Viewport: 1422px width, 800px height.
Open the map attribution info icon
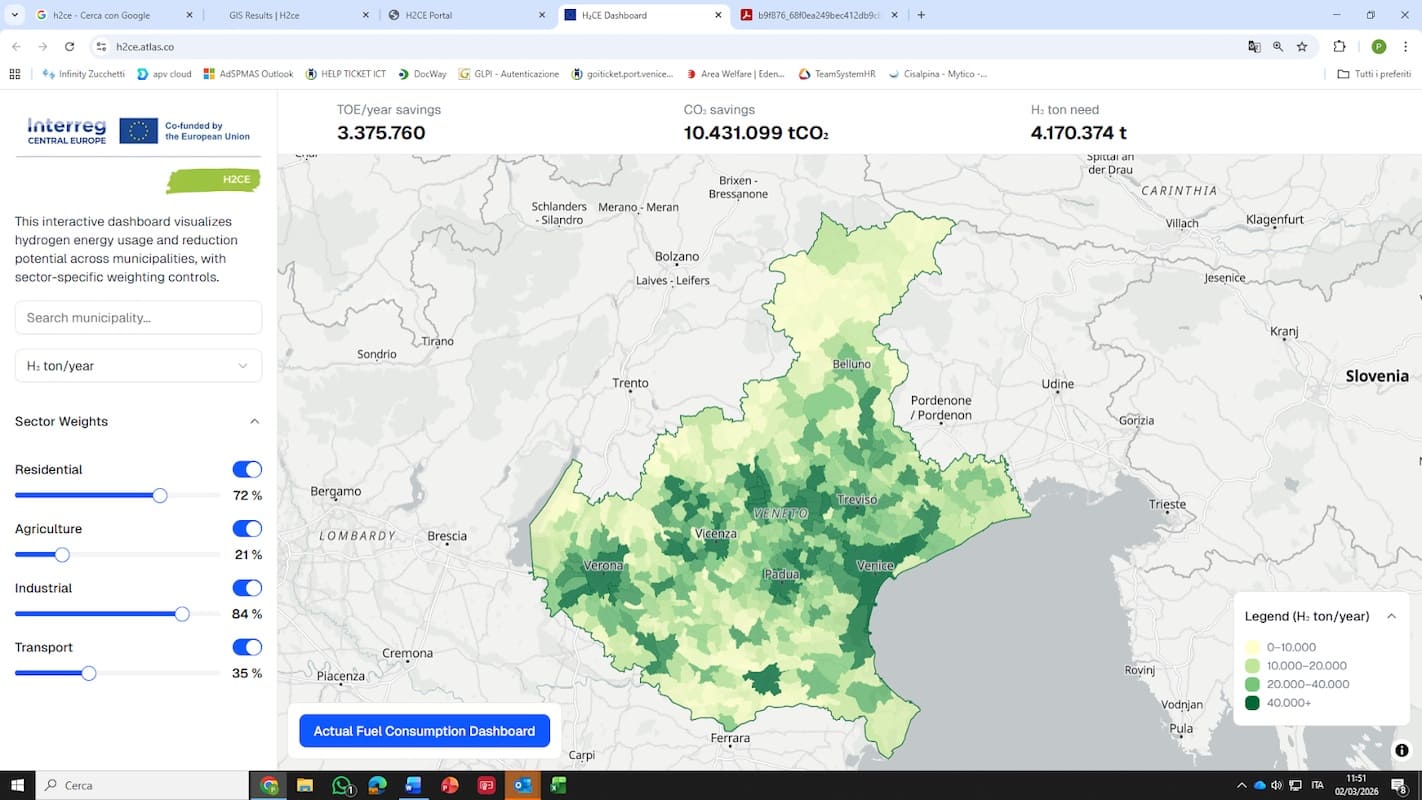(1402, 750)
